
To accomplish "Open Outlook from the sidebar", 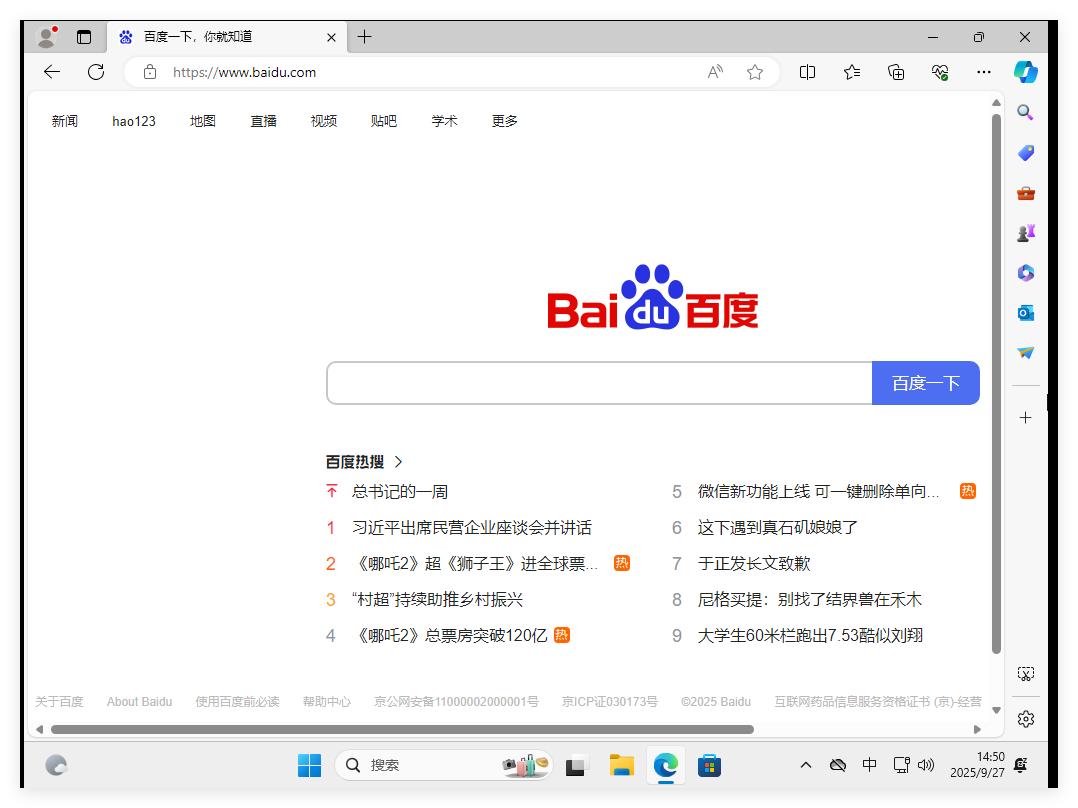I will tap(1025, 313).
